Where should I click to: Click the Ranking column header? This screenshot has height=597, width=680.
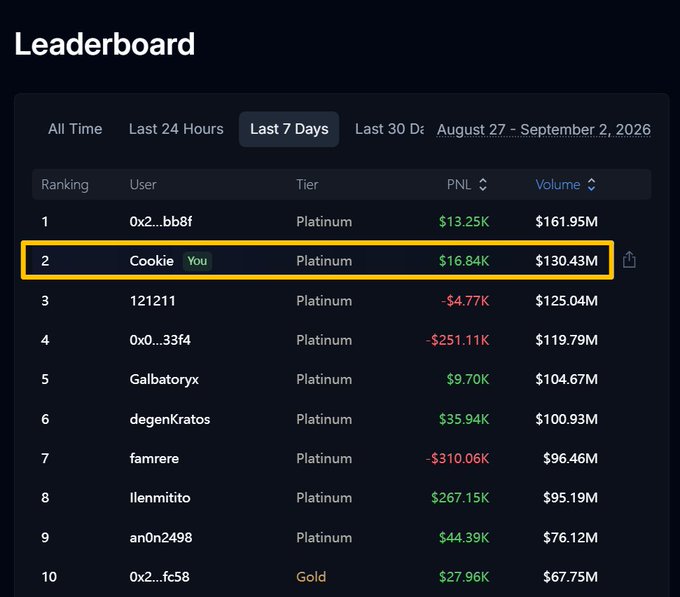[65, 185]
